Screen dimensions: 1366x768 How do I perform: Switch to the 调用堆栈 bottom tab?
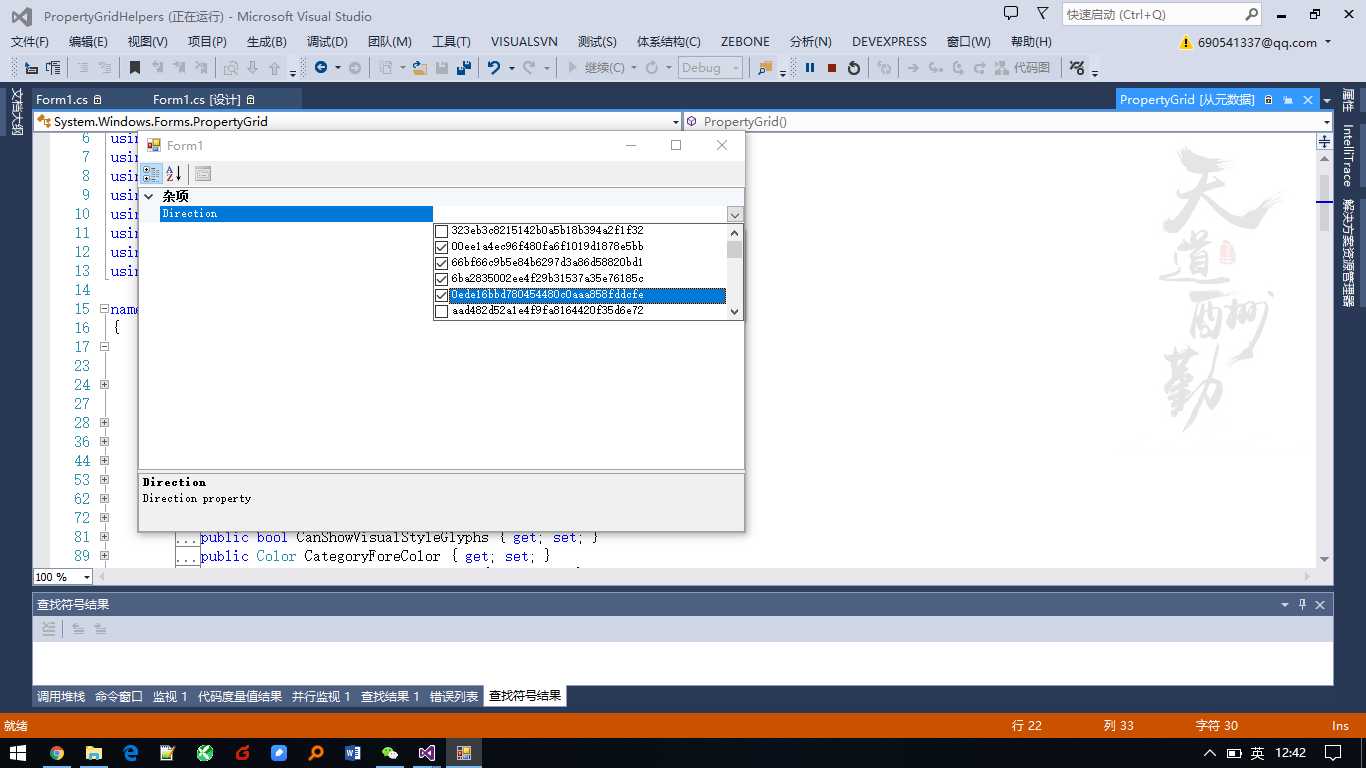[x=61, y=697]
